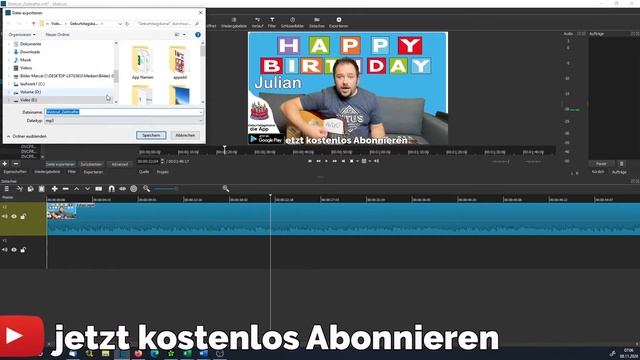Screen dimensions: 640x360
Task: Click the timeline paste clipboard icon
Action: point(41,189)
